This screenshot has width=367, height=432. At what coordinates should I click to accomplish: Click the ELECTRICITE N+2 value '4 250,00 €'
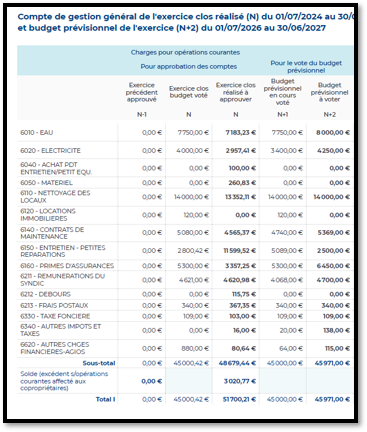(333, 151)
